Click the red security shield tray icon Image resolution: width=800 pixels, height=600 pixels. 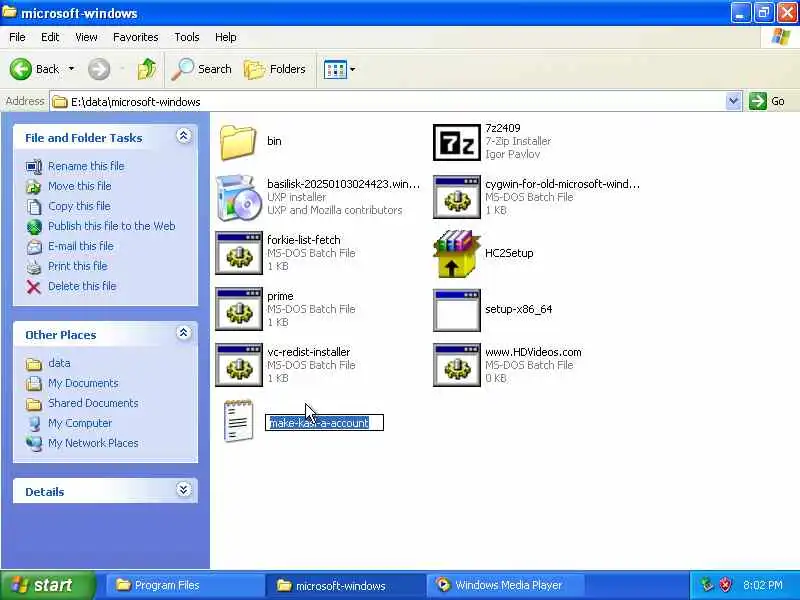click(x=725, y=585)
